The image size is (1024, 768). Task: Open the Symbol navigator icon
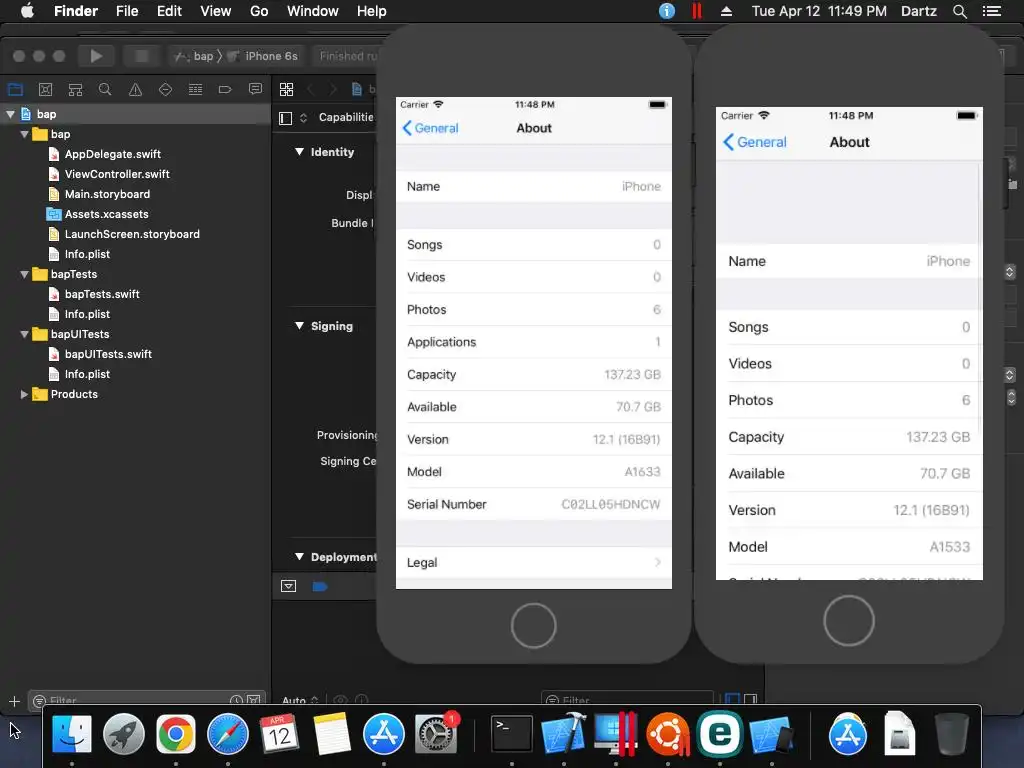(x=75, y=89)
